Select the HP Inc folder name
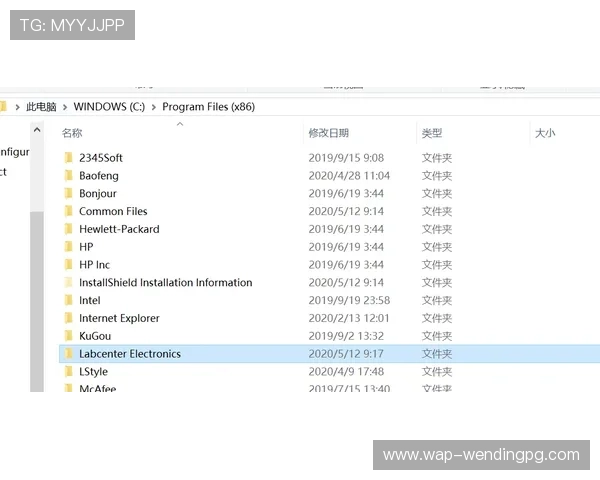The image size is (600, 480). pyautogui.click(x=95, y=264)
